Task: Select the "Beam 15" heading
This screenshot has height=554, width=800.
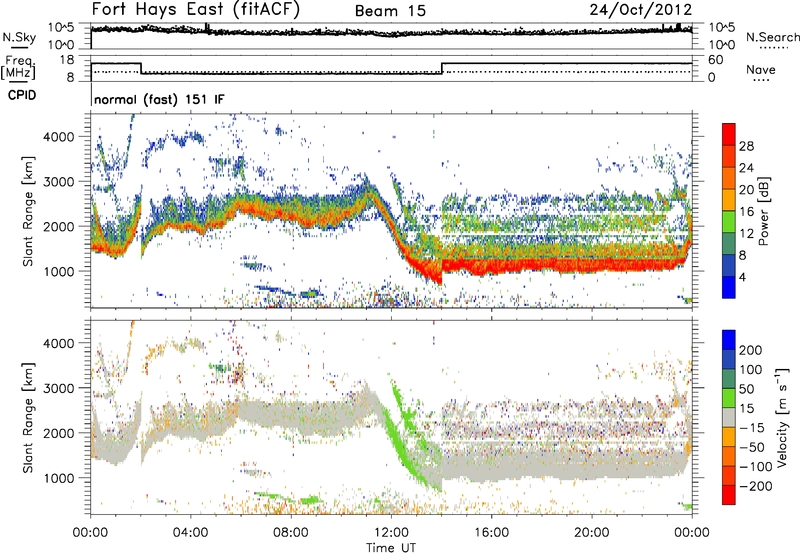Action: (390, 11)
